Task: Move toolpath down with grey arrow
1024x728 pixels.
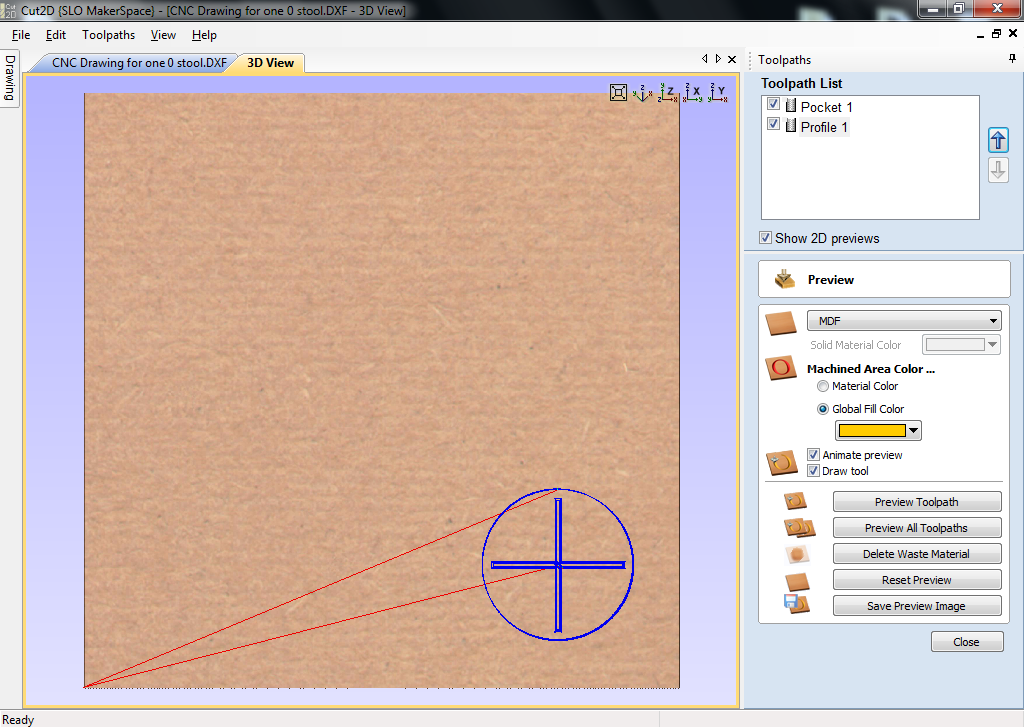Action: (998, 170)
